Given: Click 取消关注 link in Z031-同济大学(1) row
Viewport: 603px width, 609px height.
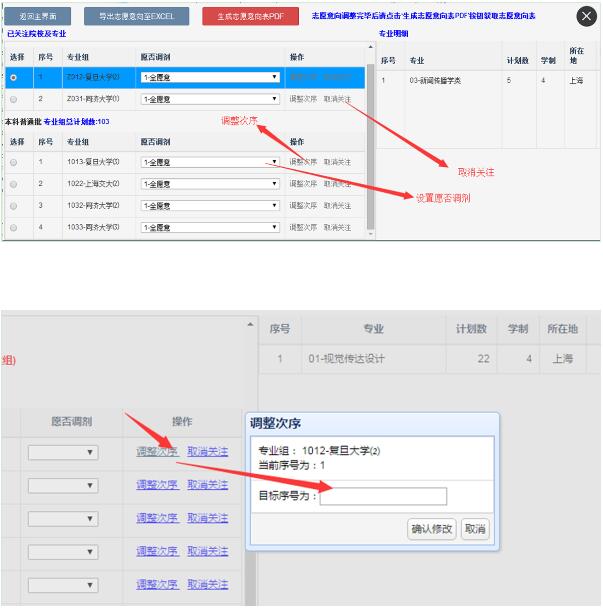Looking at the screenshot, I should pos(337,99).
